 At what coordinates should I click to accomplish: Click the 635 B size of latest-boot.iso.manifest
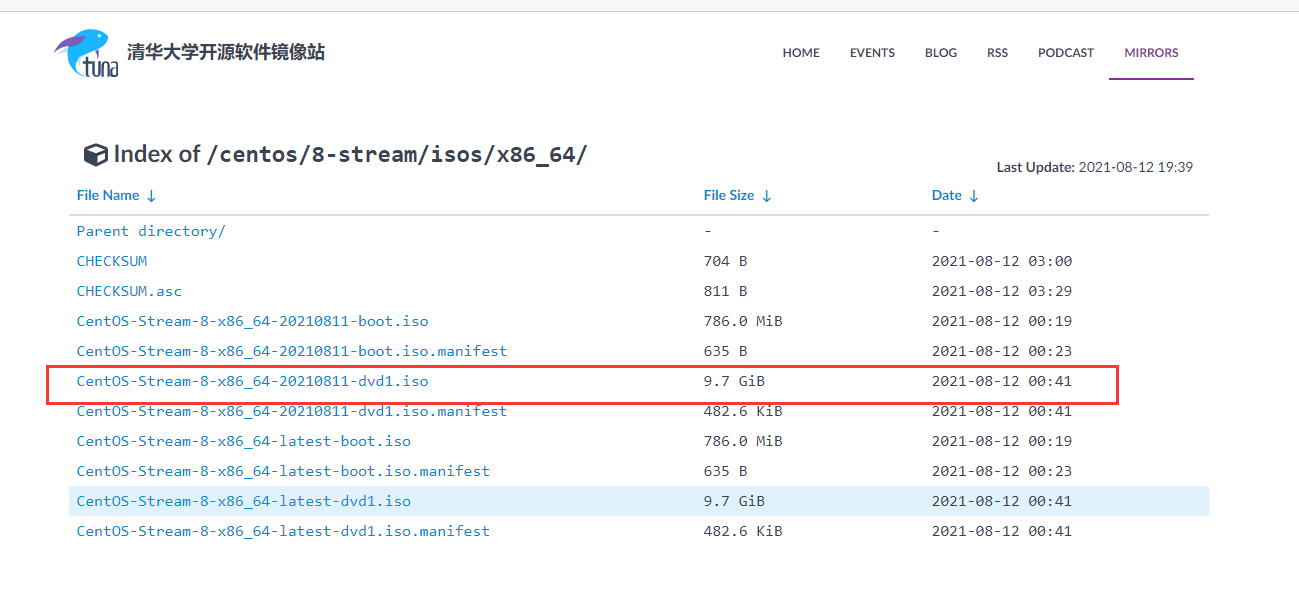pyautogui.click(x=725, y=471)
